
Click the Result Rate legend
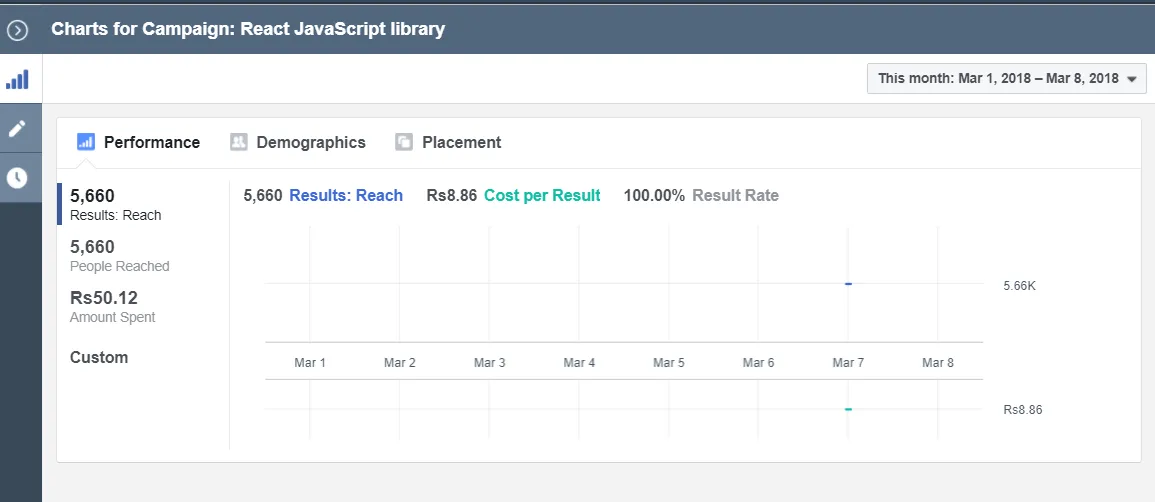(x=735, y=196)
